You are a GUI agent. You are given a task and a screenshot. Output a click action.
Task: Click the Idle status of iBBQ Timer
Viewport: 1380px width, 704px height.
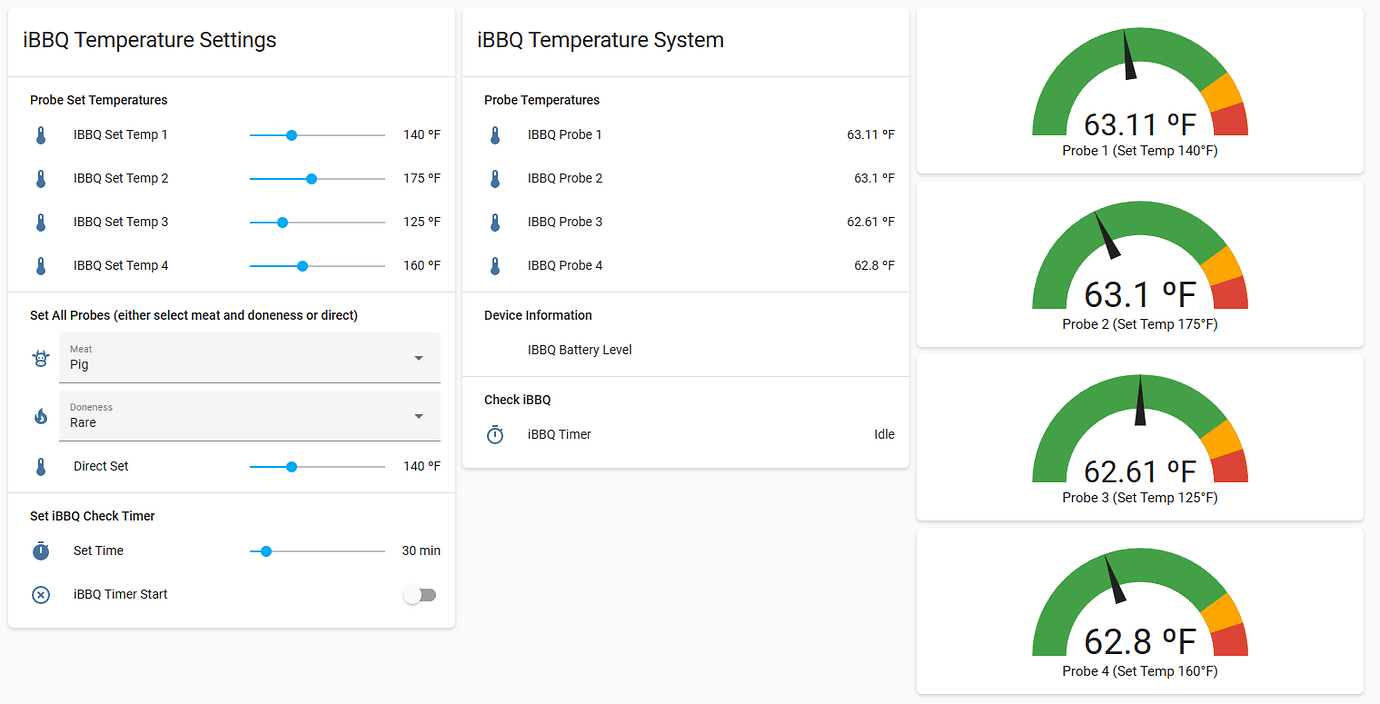(884, 434)
